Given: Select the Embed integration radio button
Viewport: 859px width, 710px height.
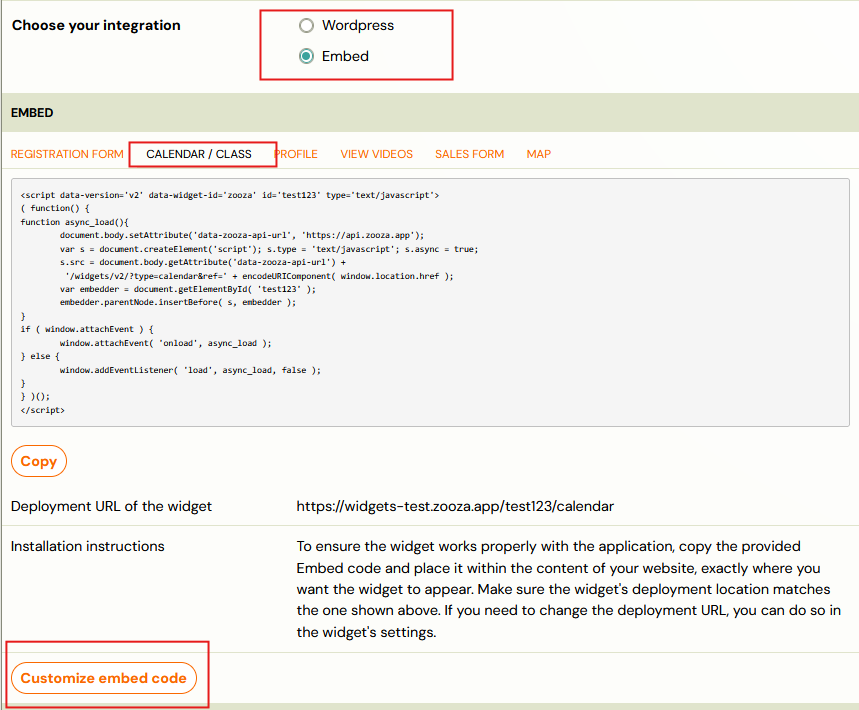Looking at the screenshot, I should (306, 56).
